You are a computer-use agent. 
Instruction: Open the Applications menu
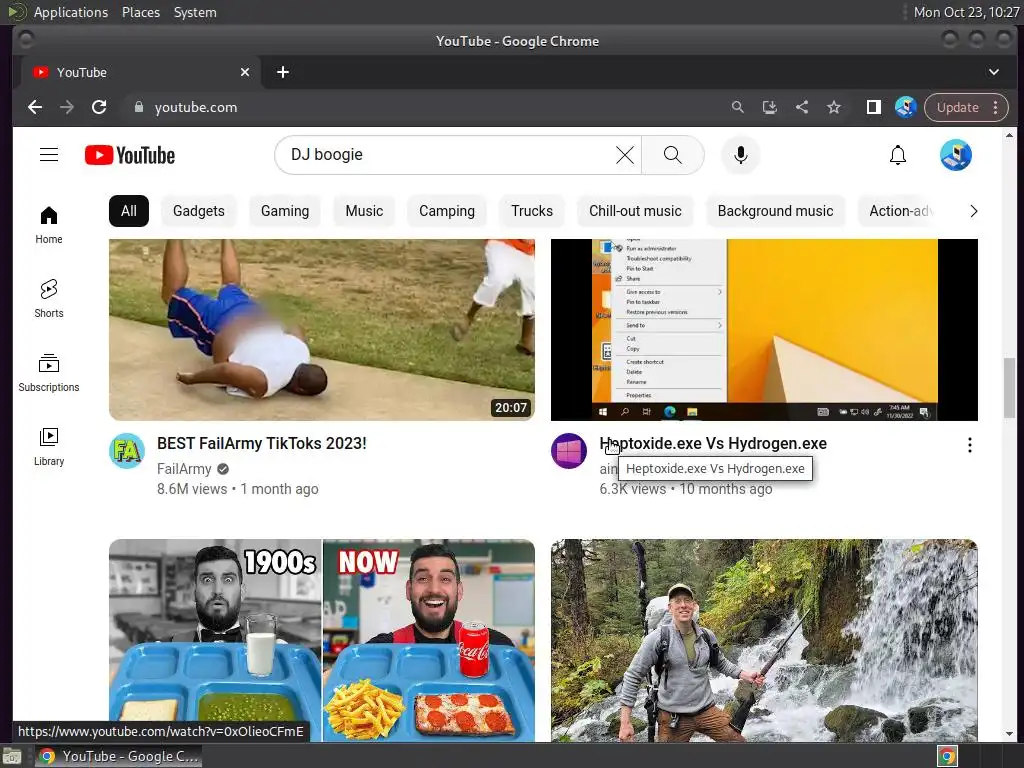coord(71,12)
